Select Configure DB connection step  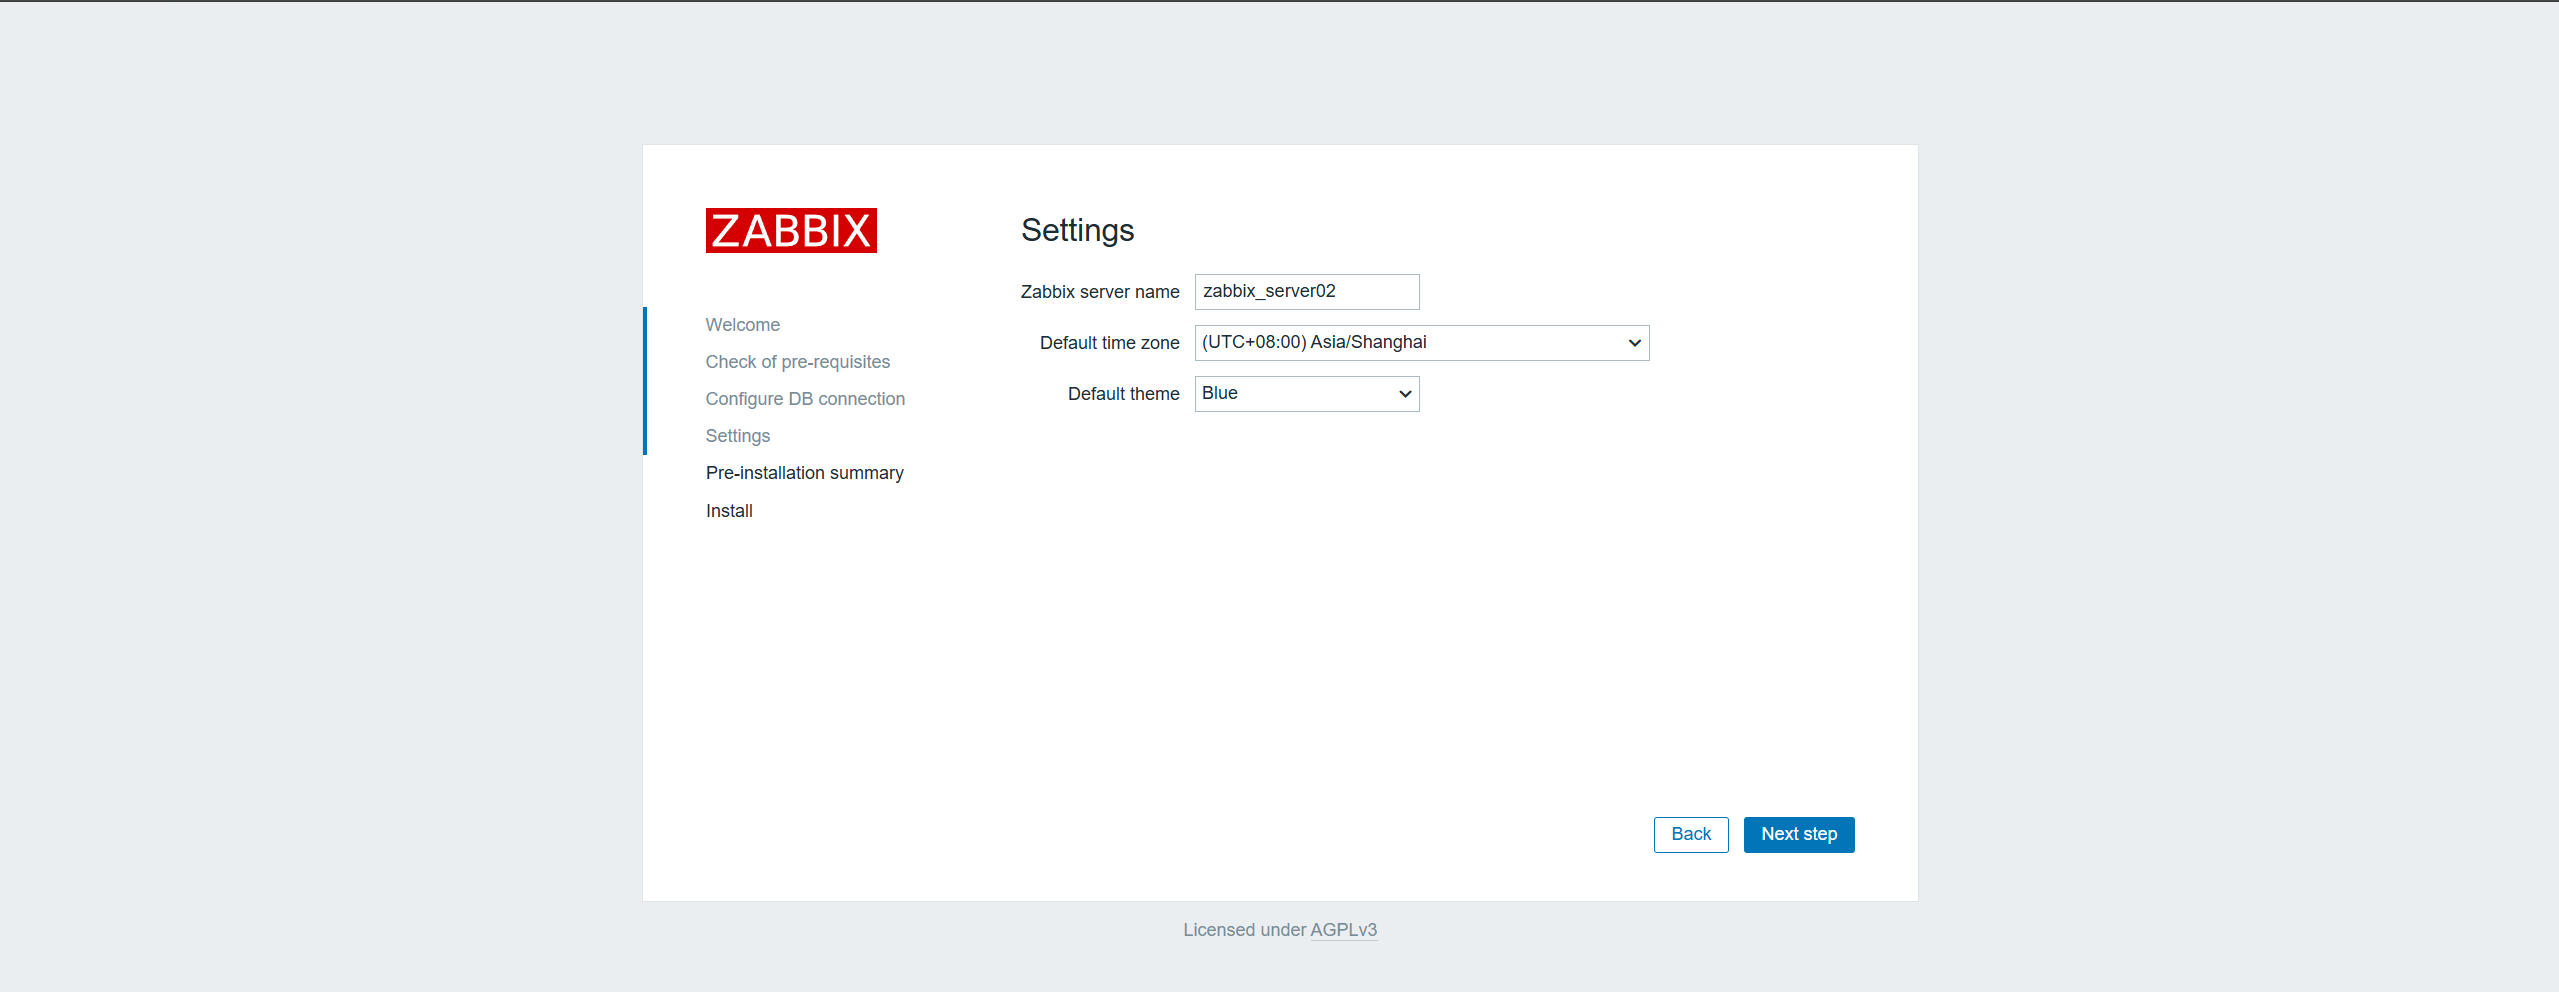805,399
